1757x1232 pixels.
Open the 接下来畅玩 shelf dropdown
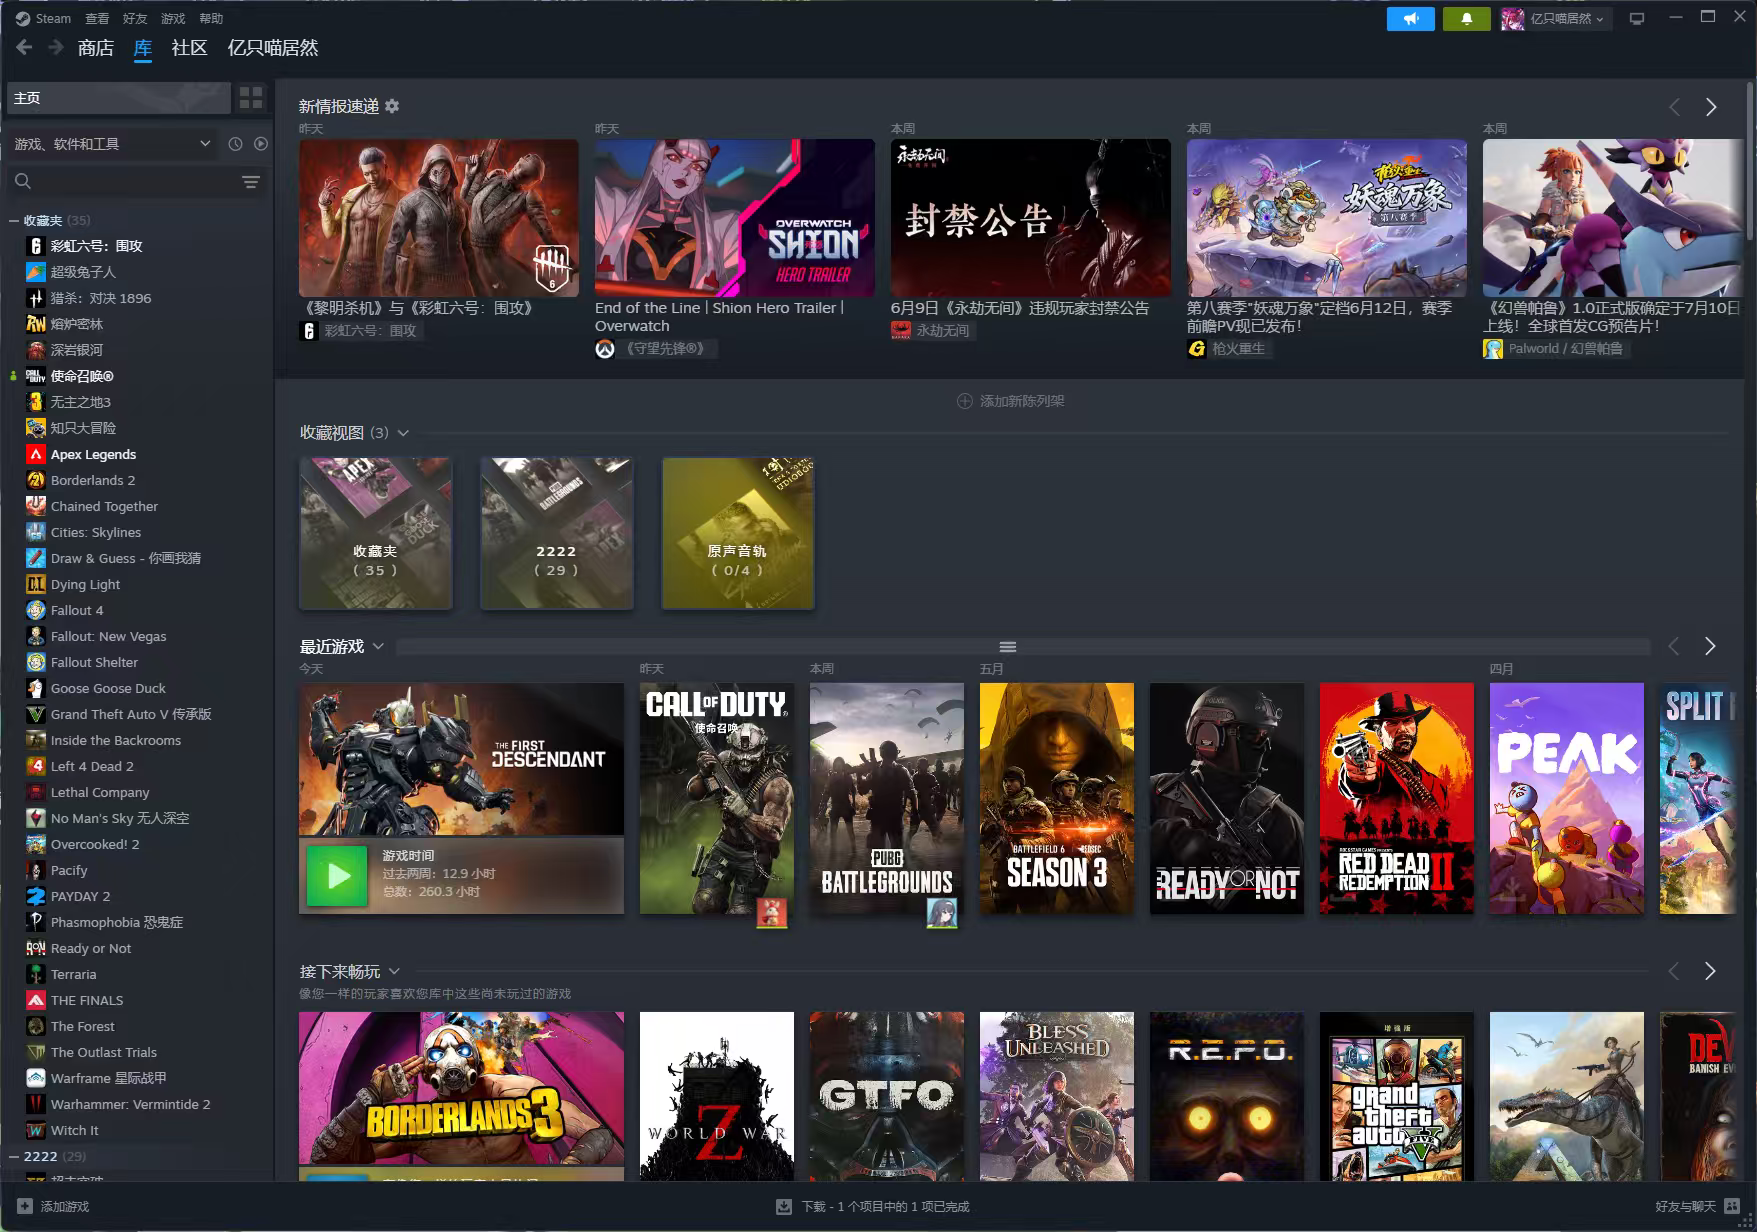pyautogui.click(x=394, y=971)
